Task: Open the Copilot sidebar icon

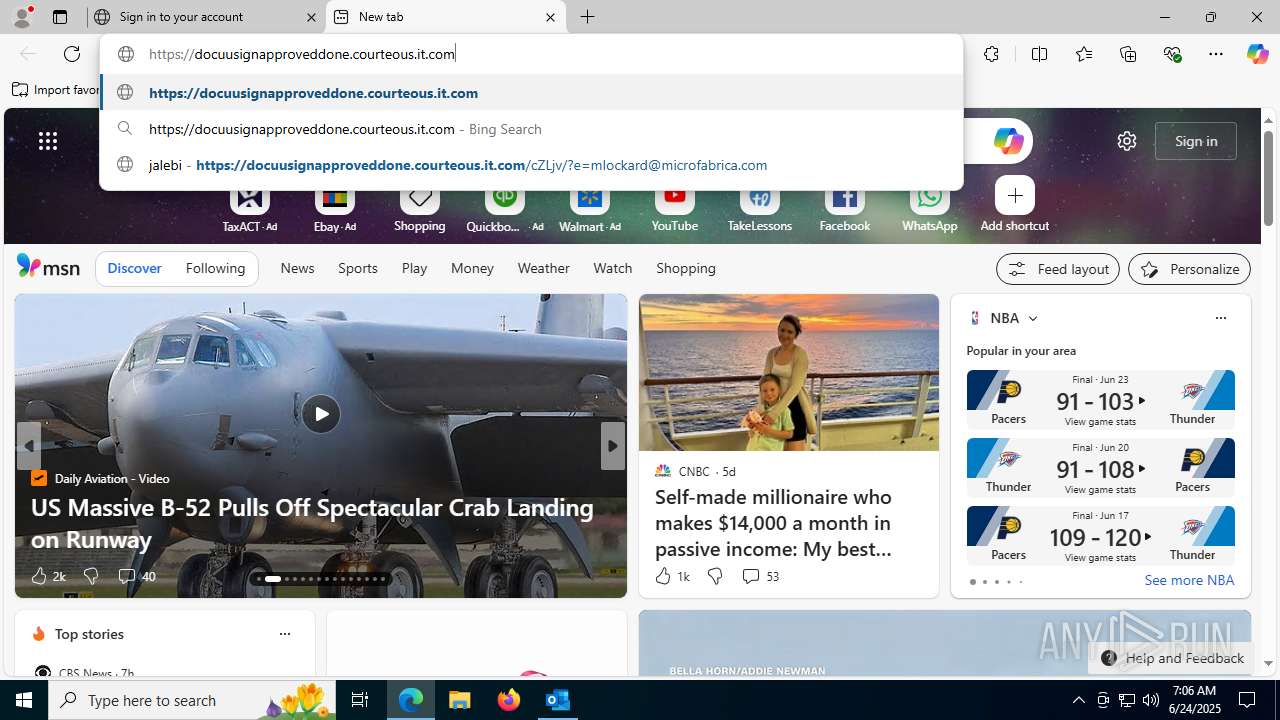Action: (x=1257, y=54)
